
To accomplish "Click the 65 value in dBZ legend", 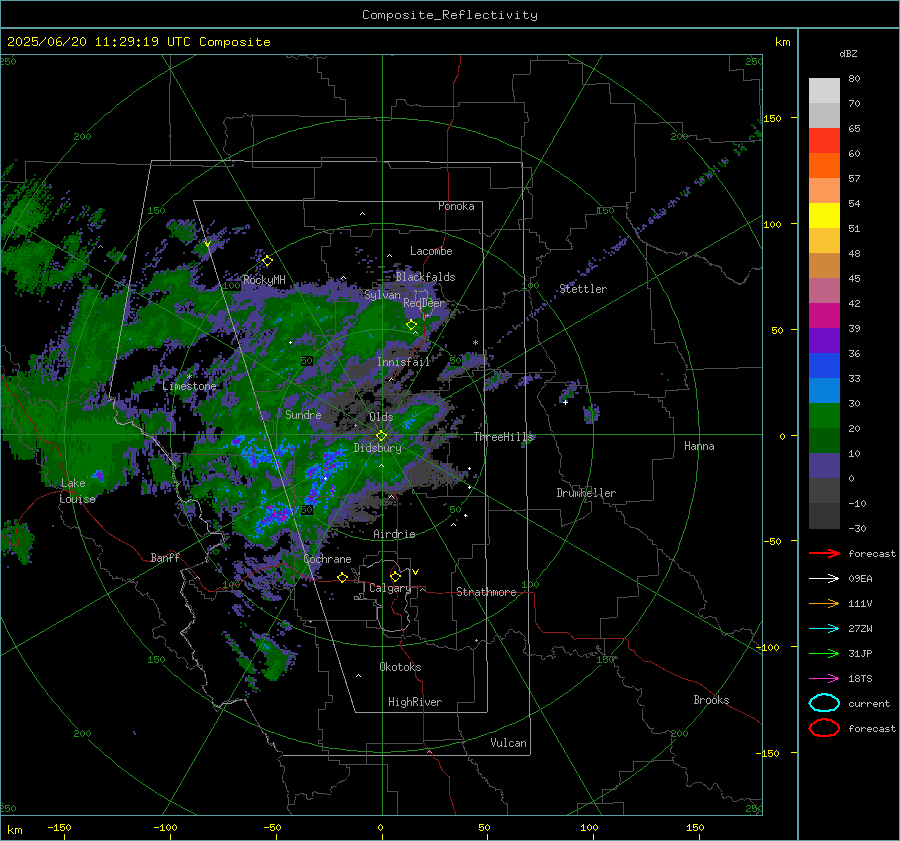I will (854, 129).
